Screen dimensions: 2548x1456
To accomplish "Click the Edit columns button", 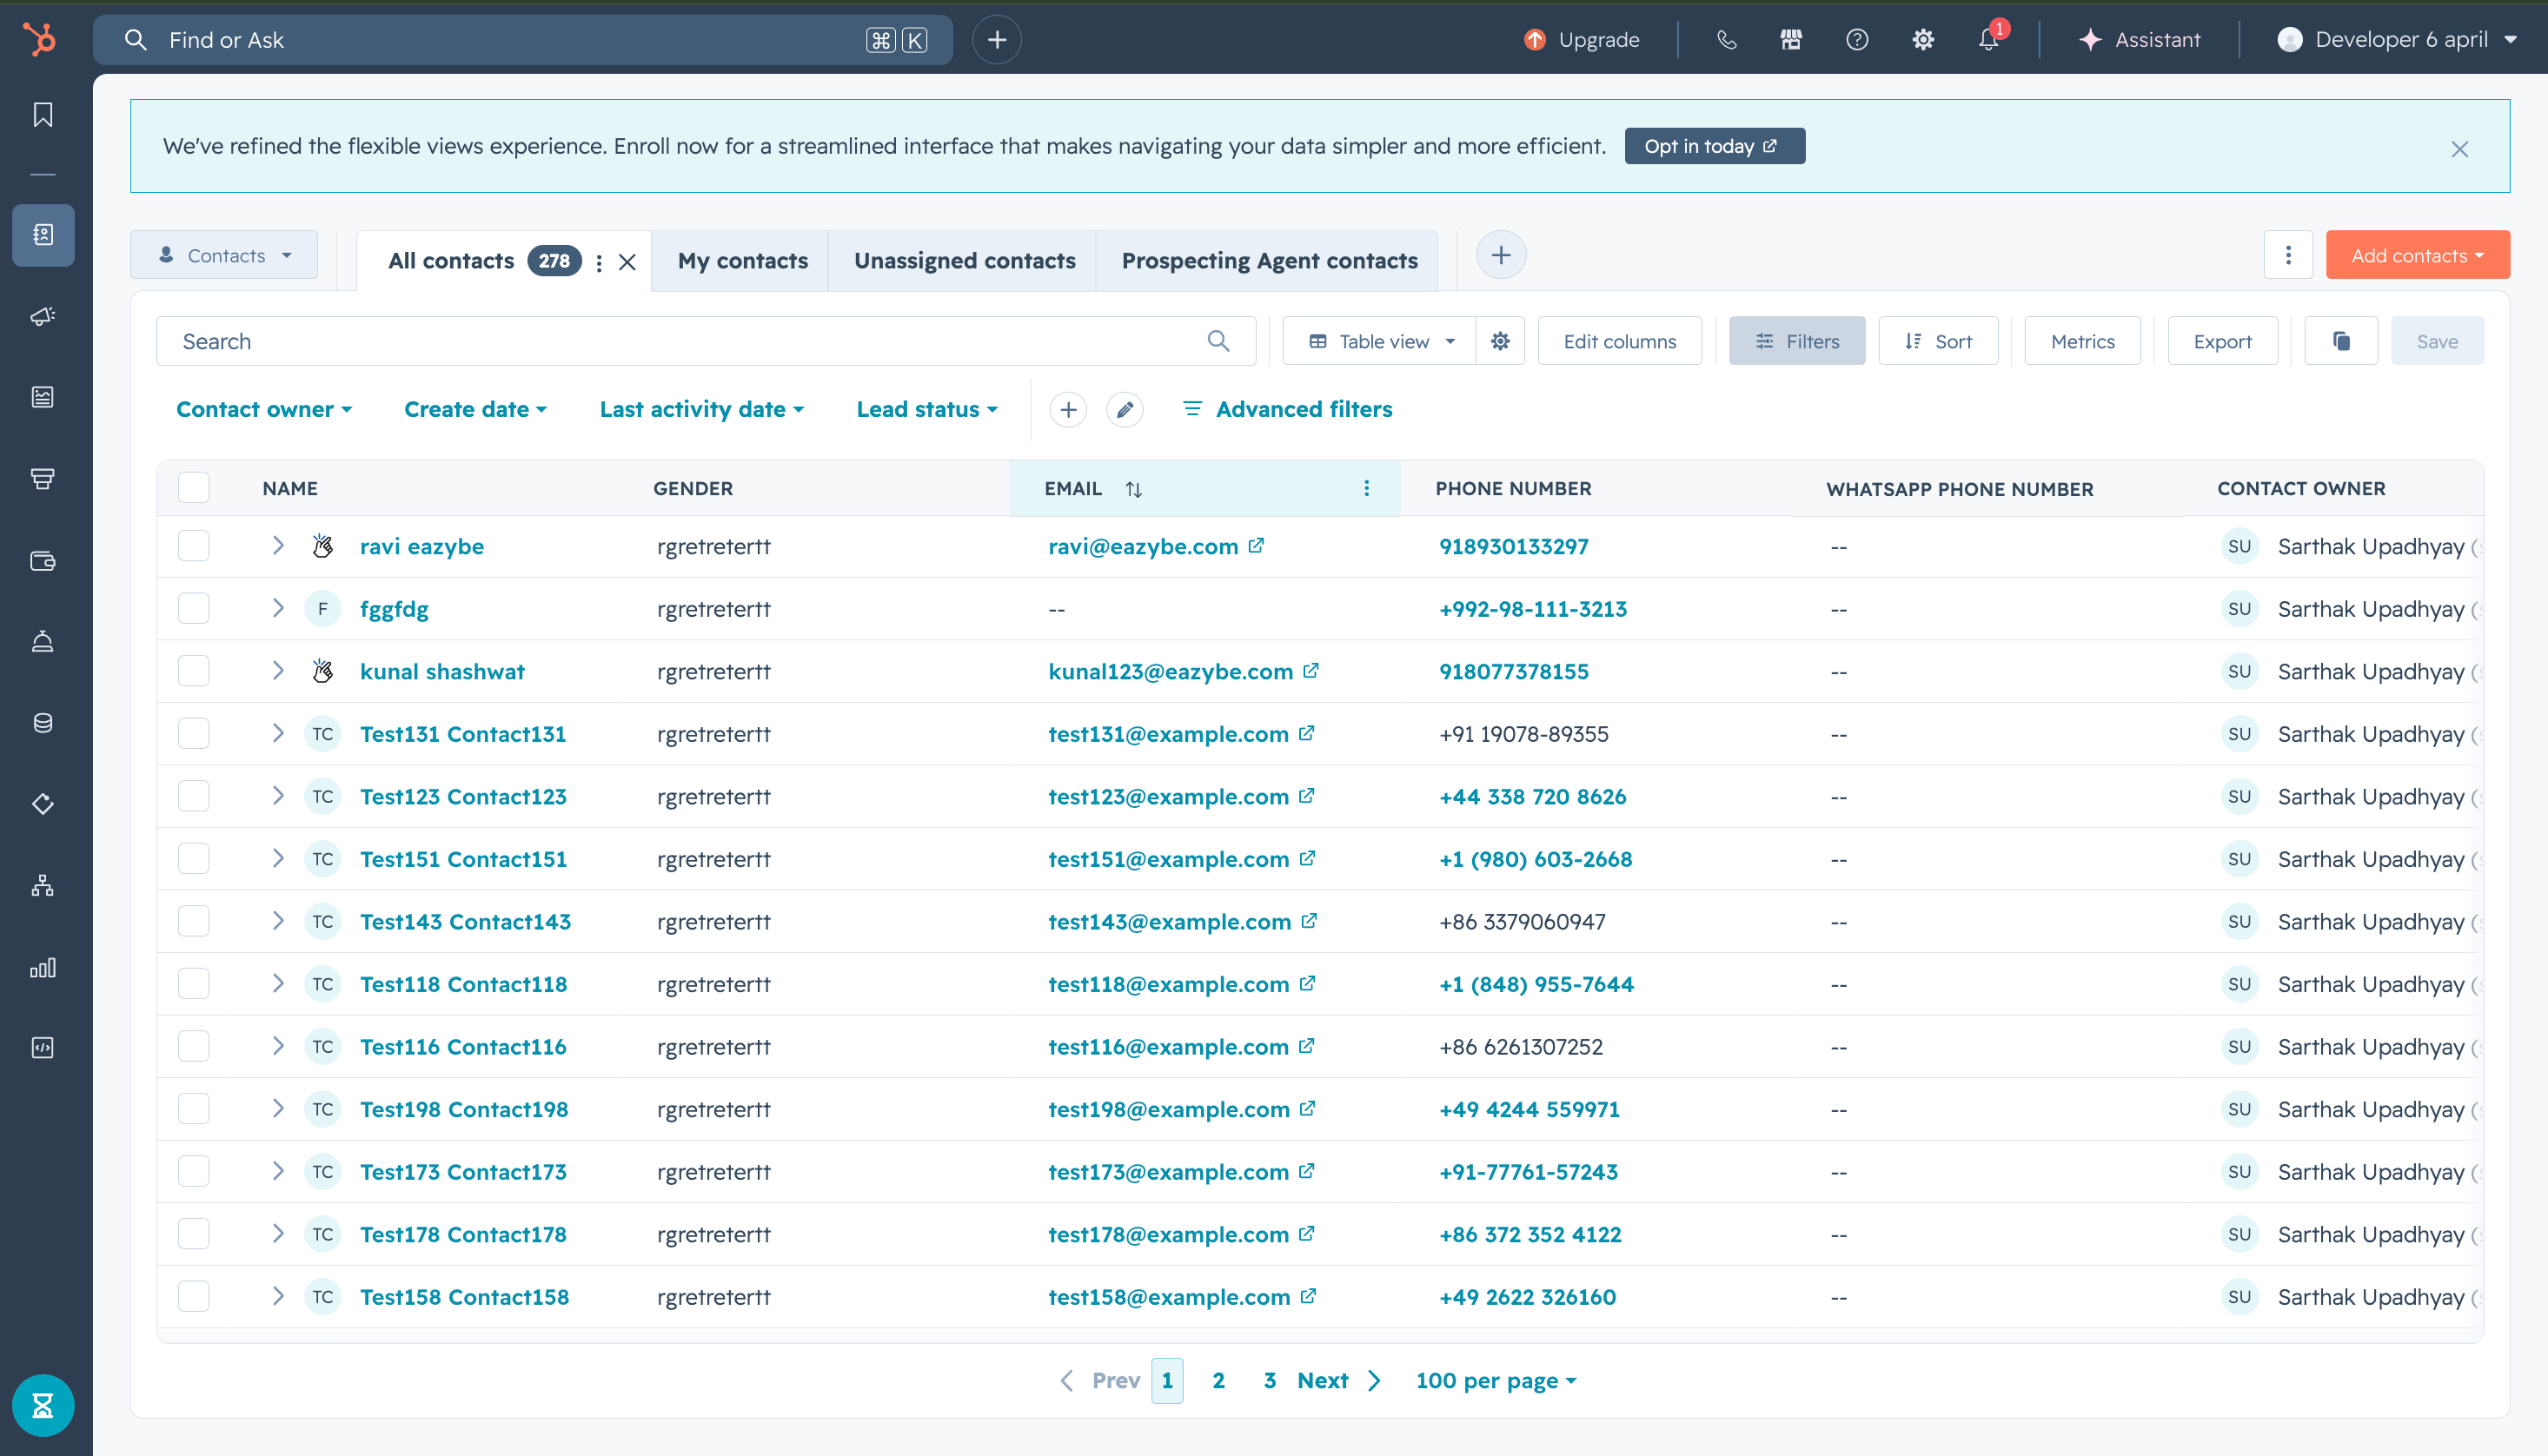I will tap(1619, 341).
